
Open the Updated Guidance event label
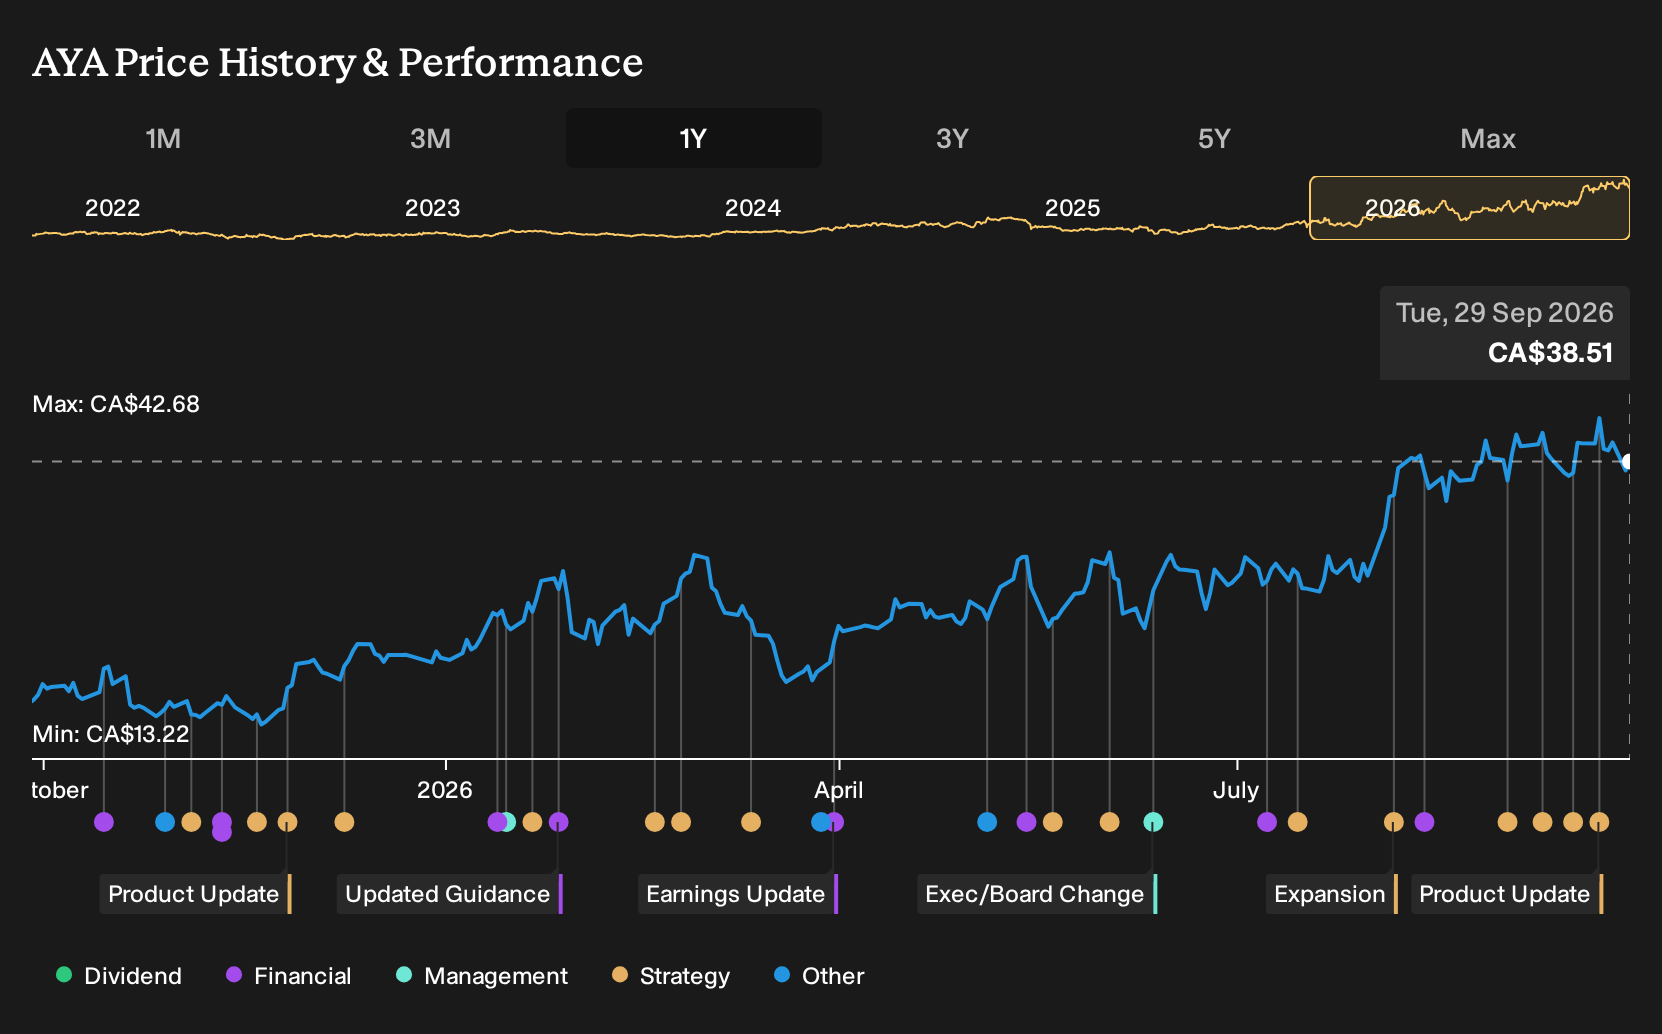(450, 894)
